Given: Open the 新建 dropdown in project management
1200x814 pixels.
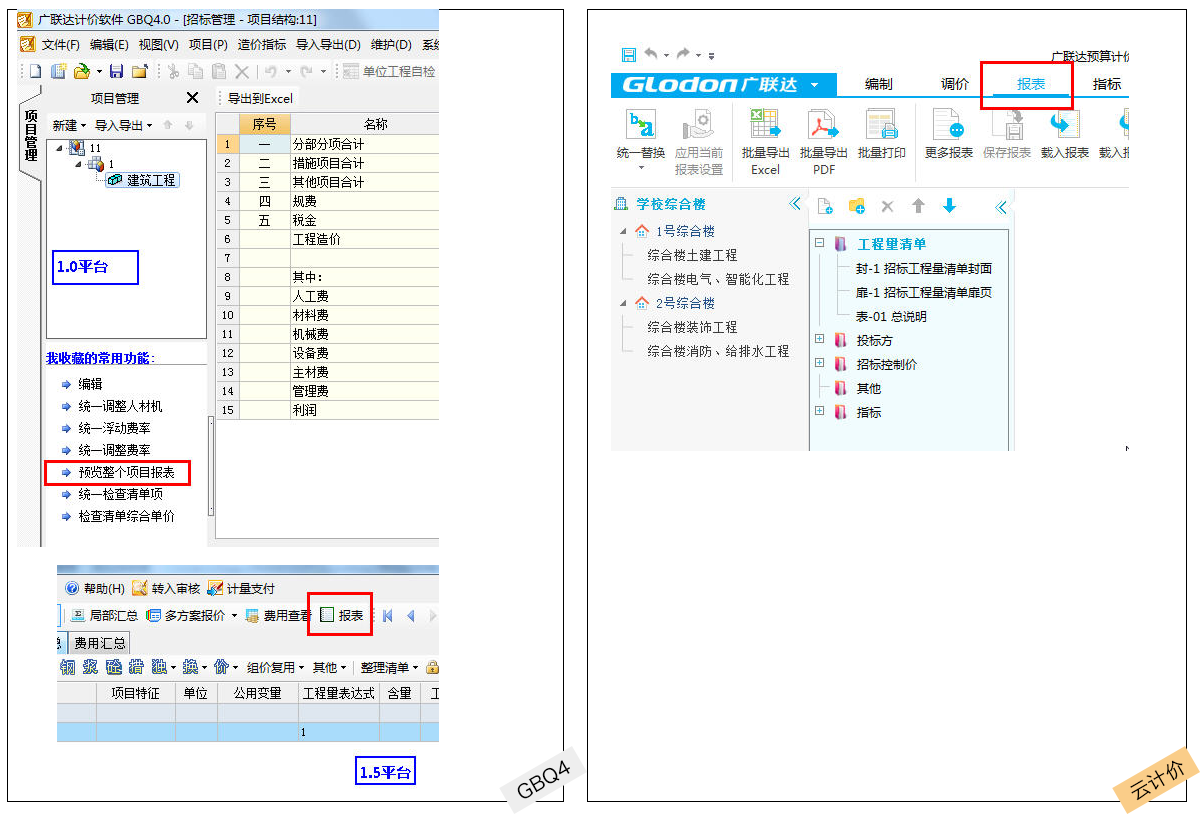Looking at the screenshot, I should point(69,126).
